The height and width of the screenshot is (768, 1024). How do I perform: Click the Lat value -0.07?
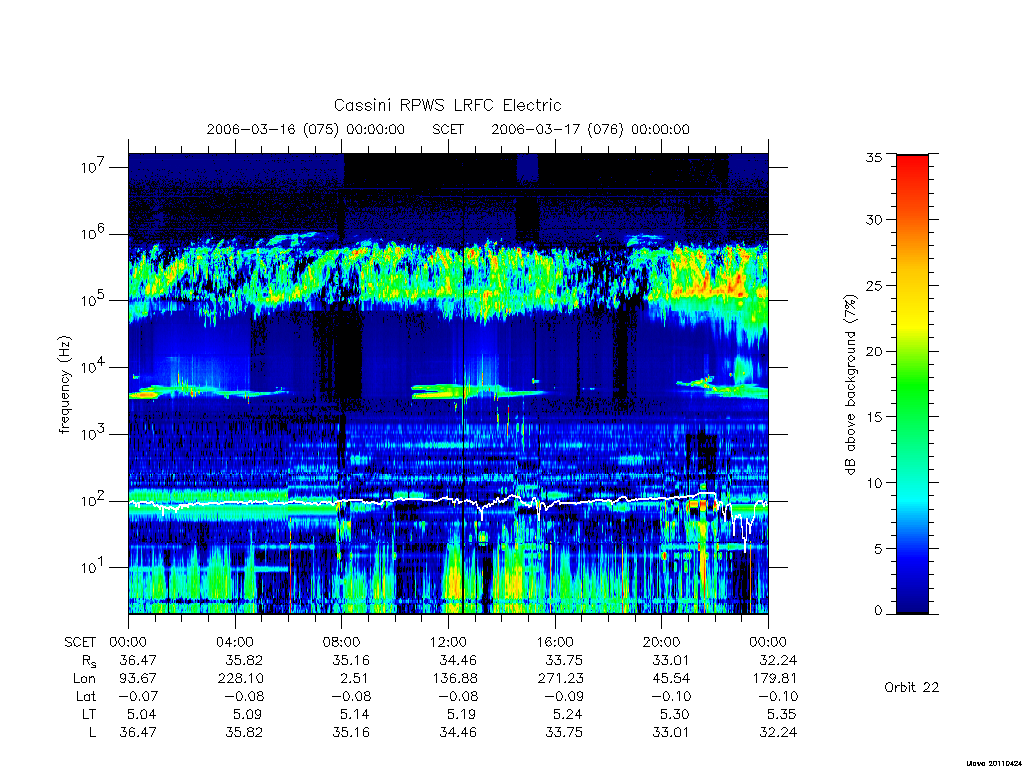(x=138, y=697)
